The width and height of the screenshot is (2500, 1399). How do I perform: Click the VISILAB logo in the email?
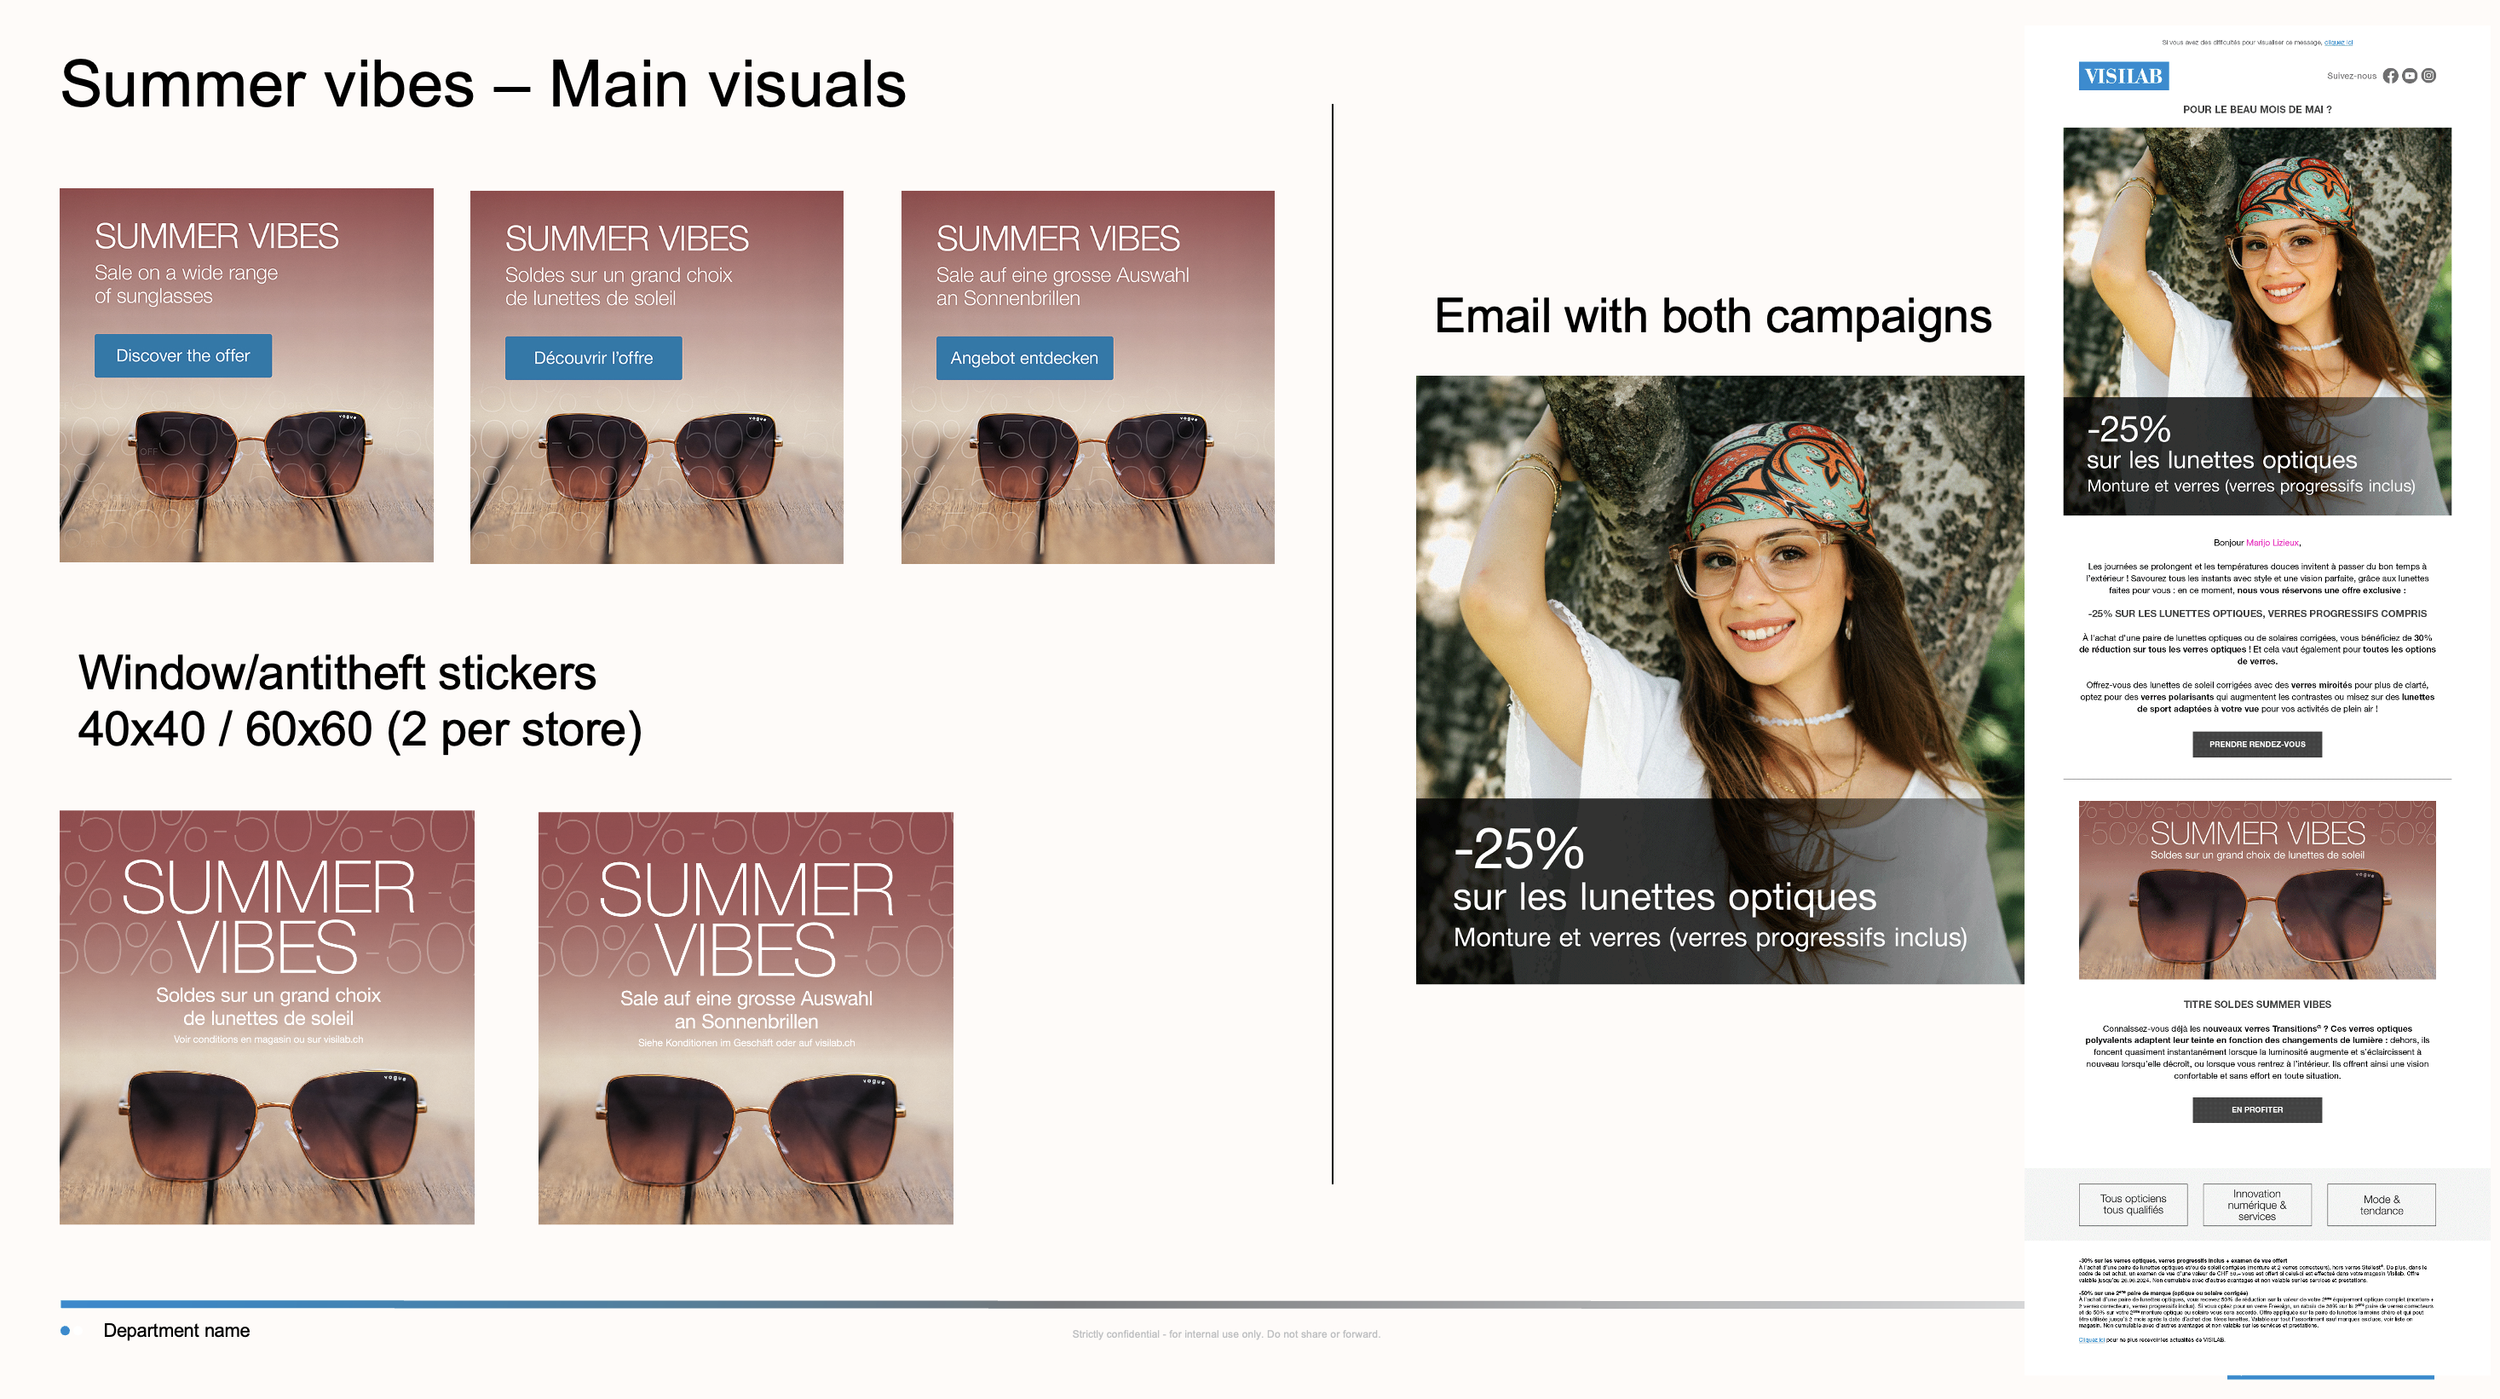click(2123, 76)
